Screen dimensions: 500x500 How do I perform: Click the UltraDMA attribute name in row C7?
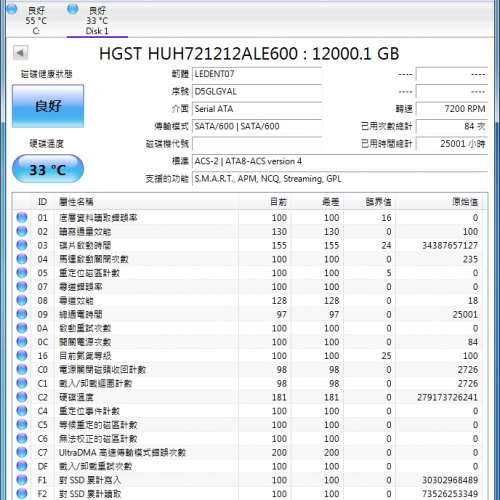(x=122, y=453)
